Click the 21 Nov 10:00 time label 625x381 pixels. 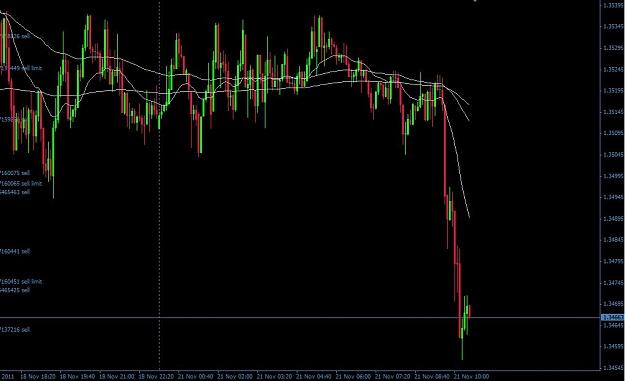[x=472, y=376]
